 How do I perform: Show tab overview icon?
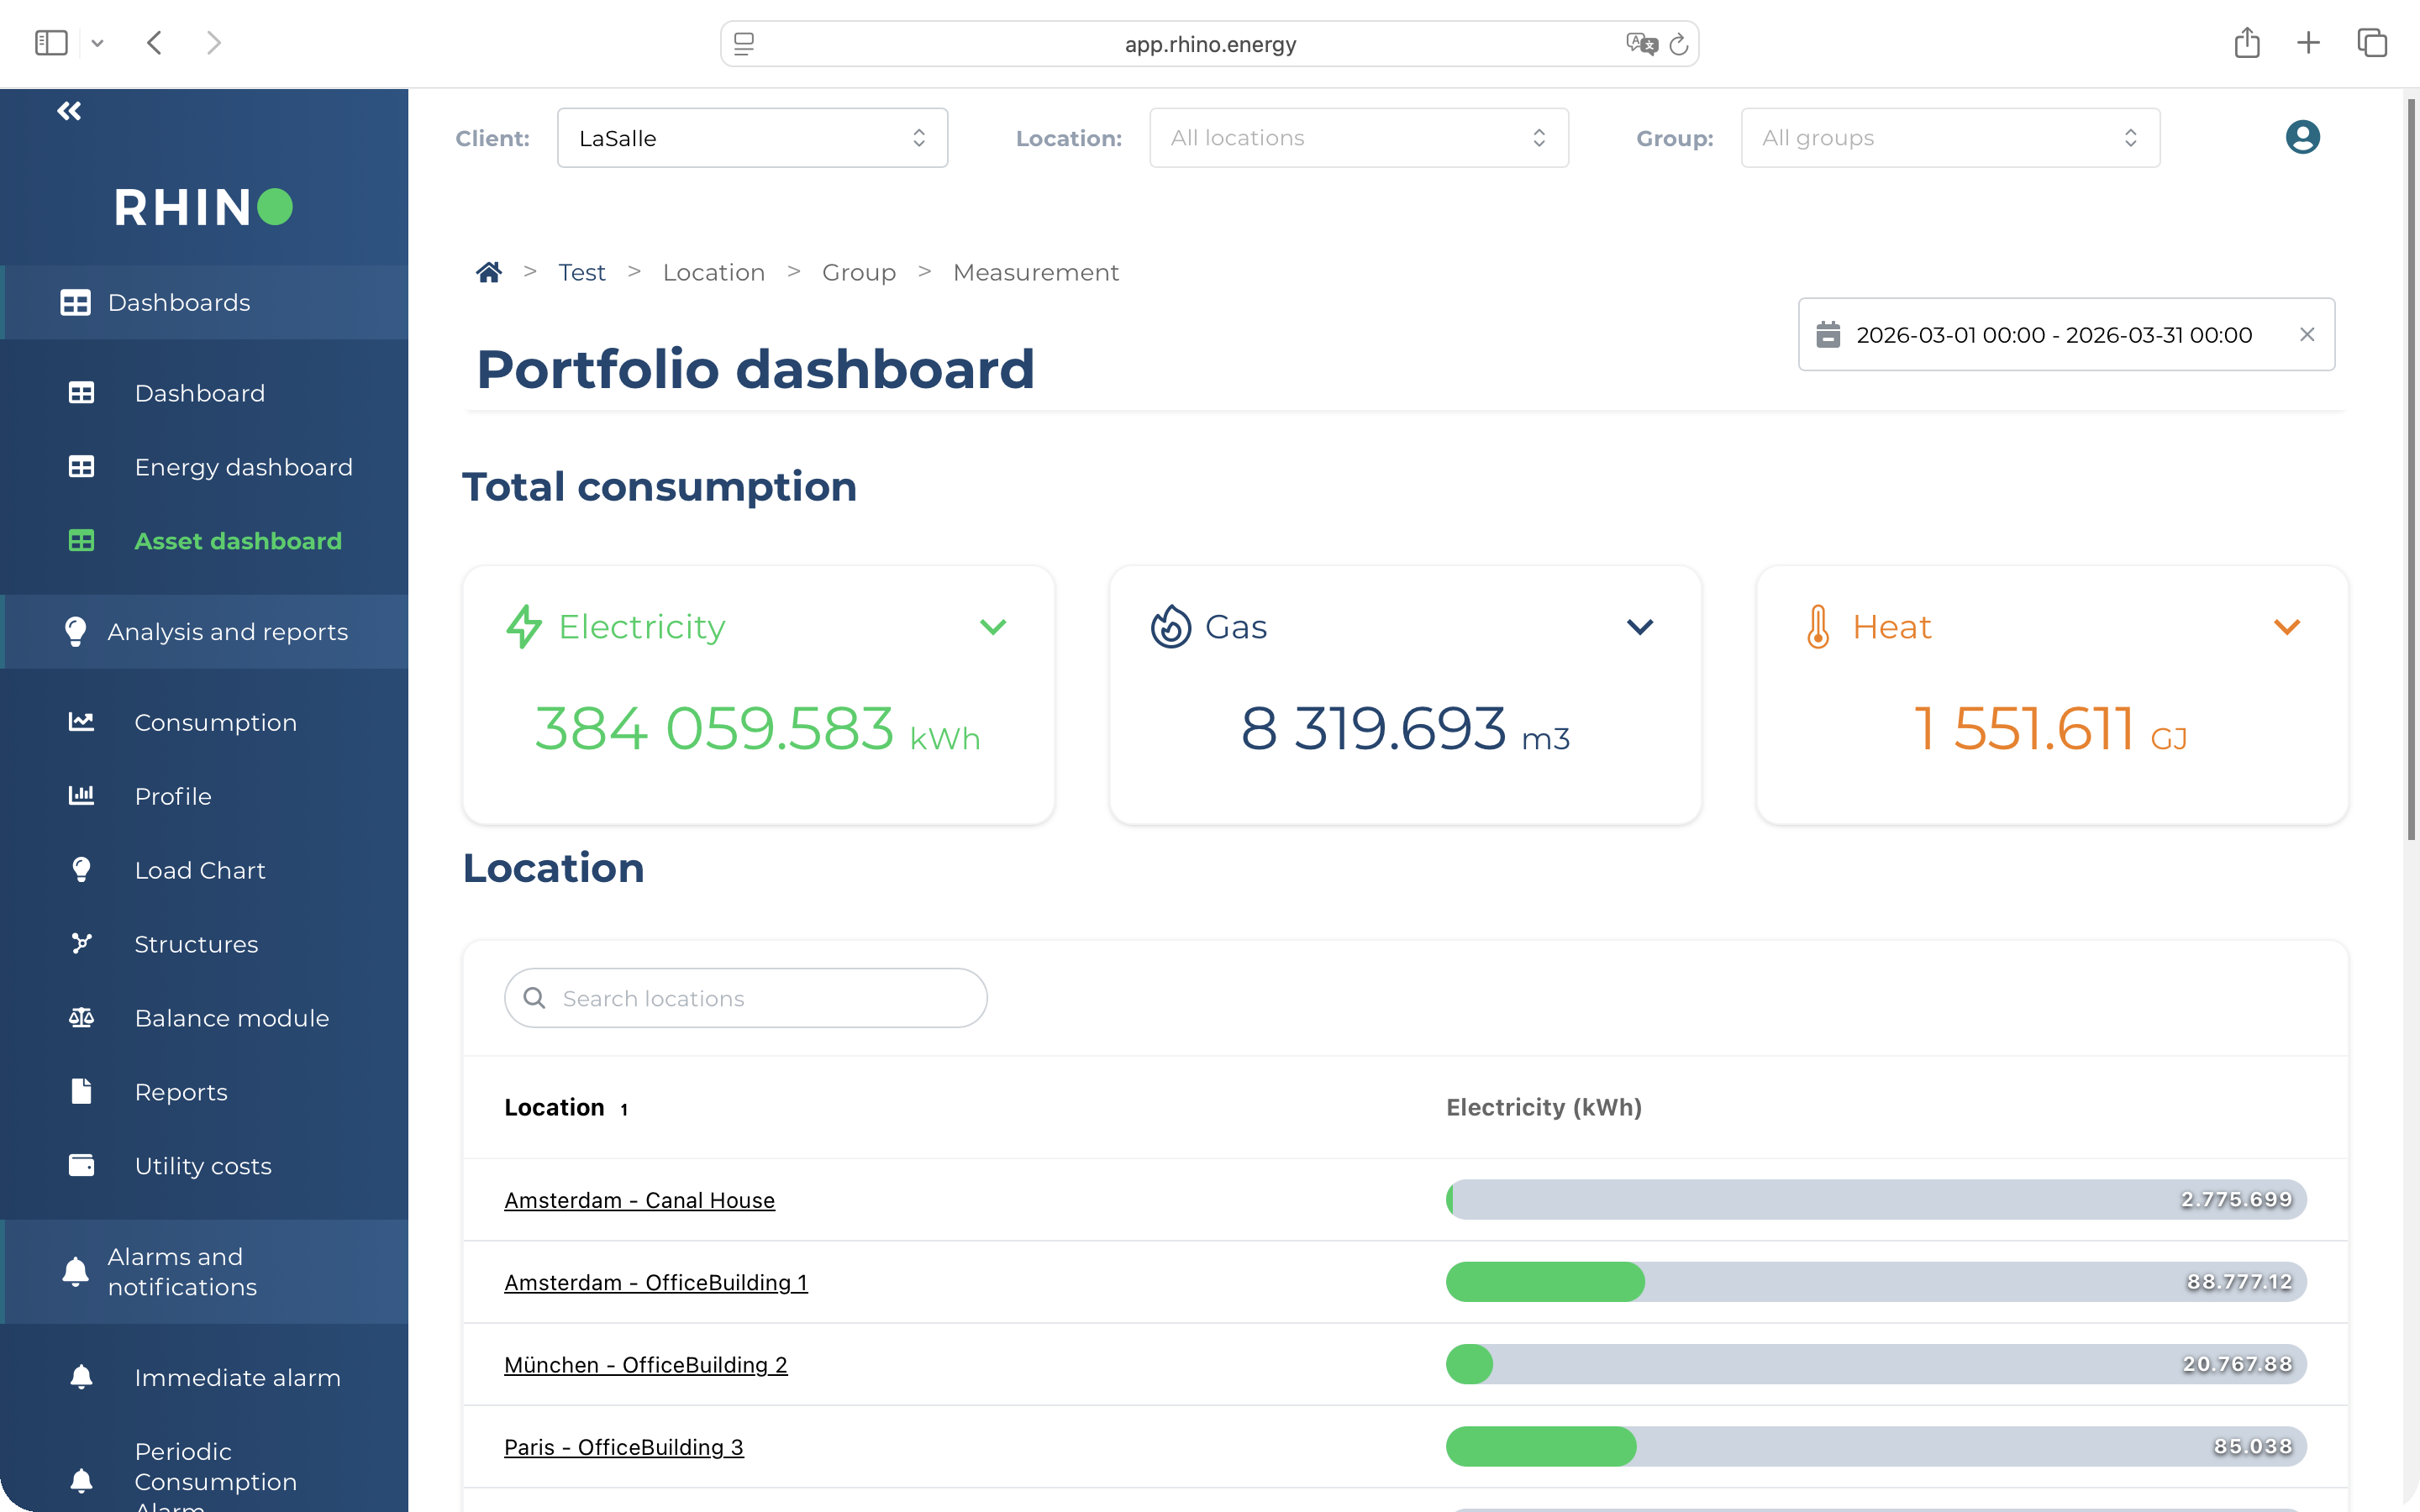(x=2372, y=43)
